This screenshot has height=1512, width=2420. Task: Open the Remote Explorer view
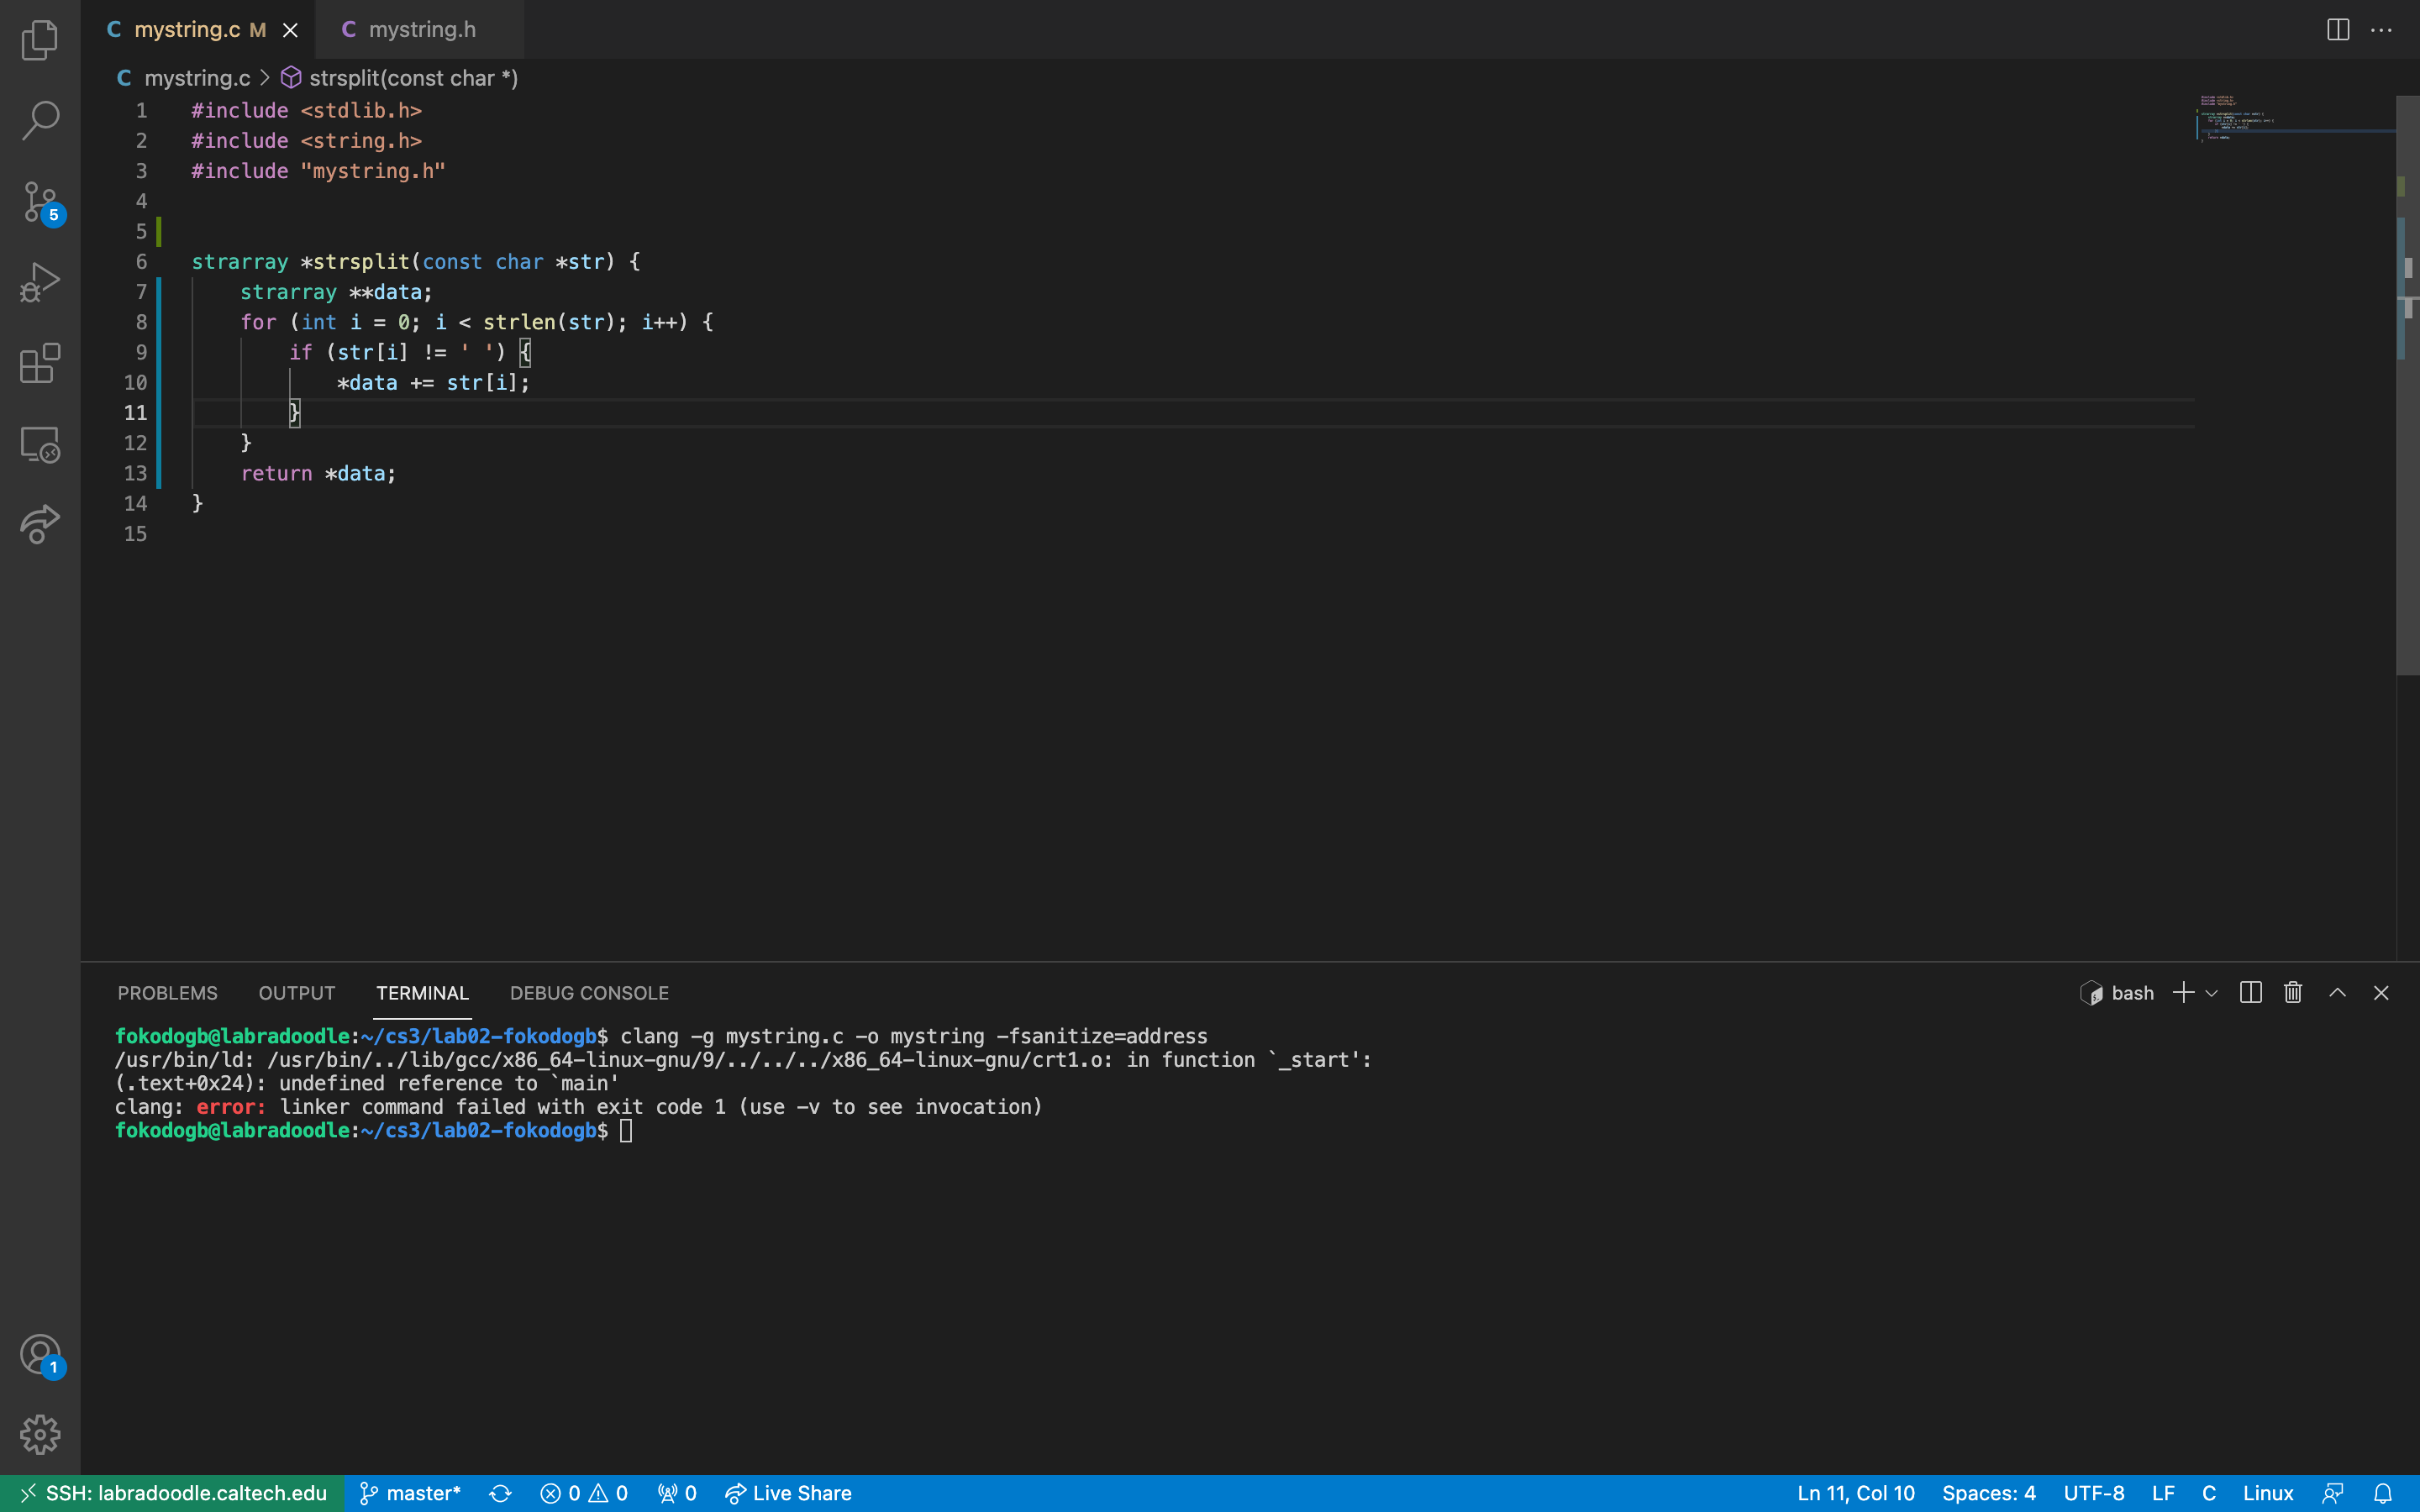(x=40, y=444)
